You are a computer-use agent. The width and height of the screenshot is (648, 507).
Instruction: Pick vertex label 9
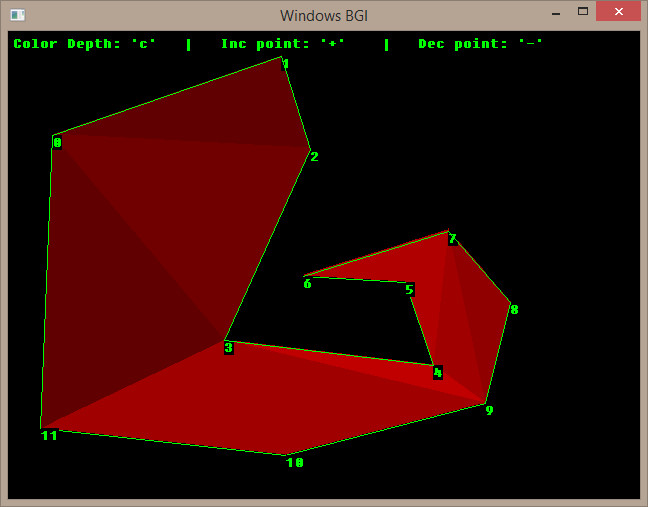[489, 410]
